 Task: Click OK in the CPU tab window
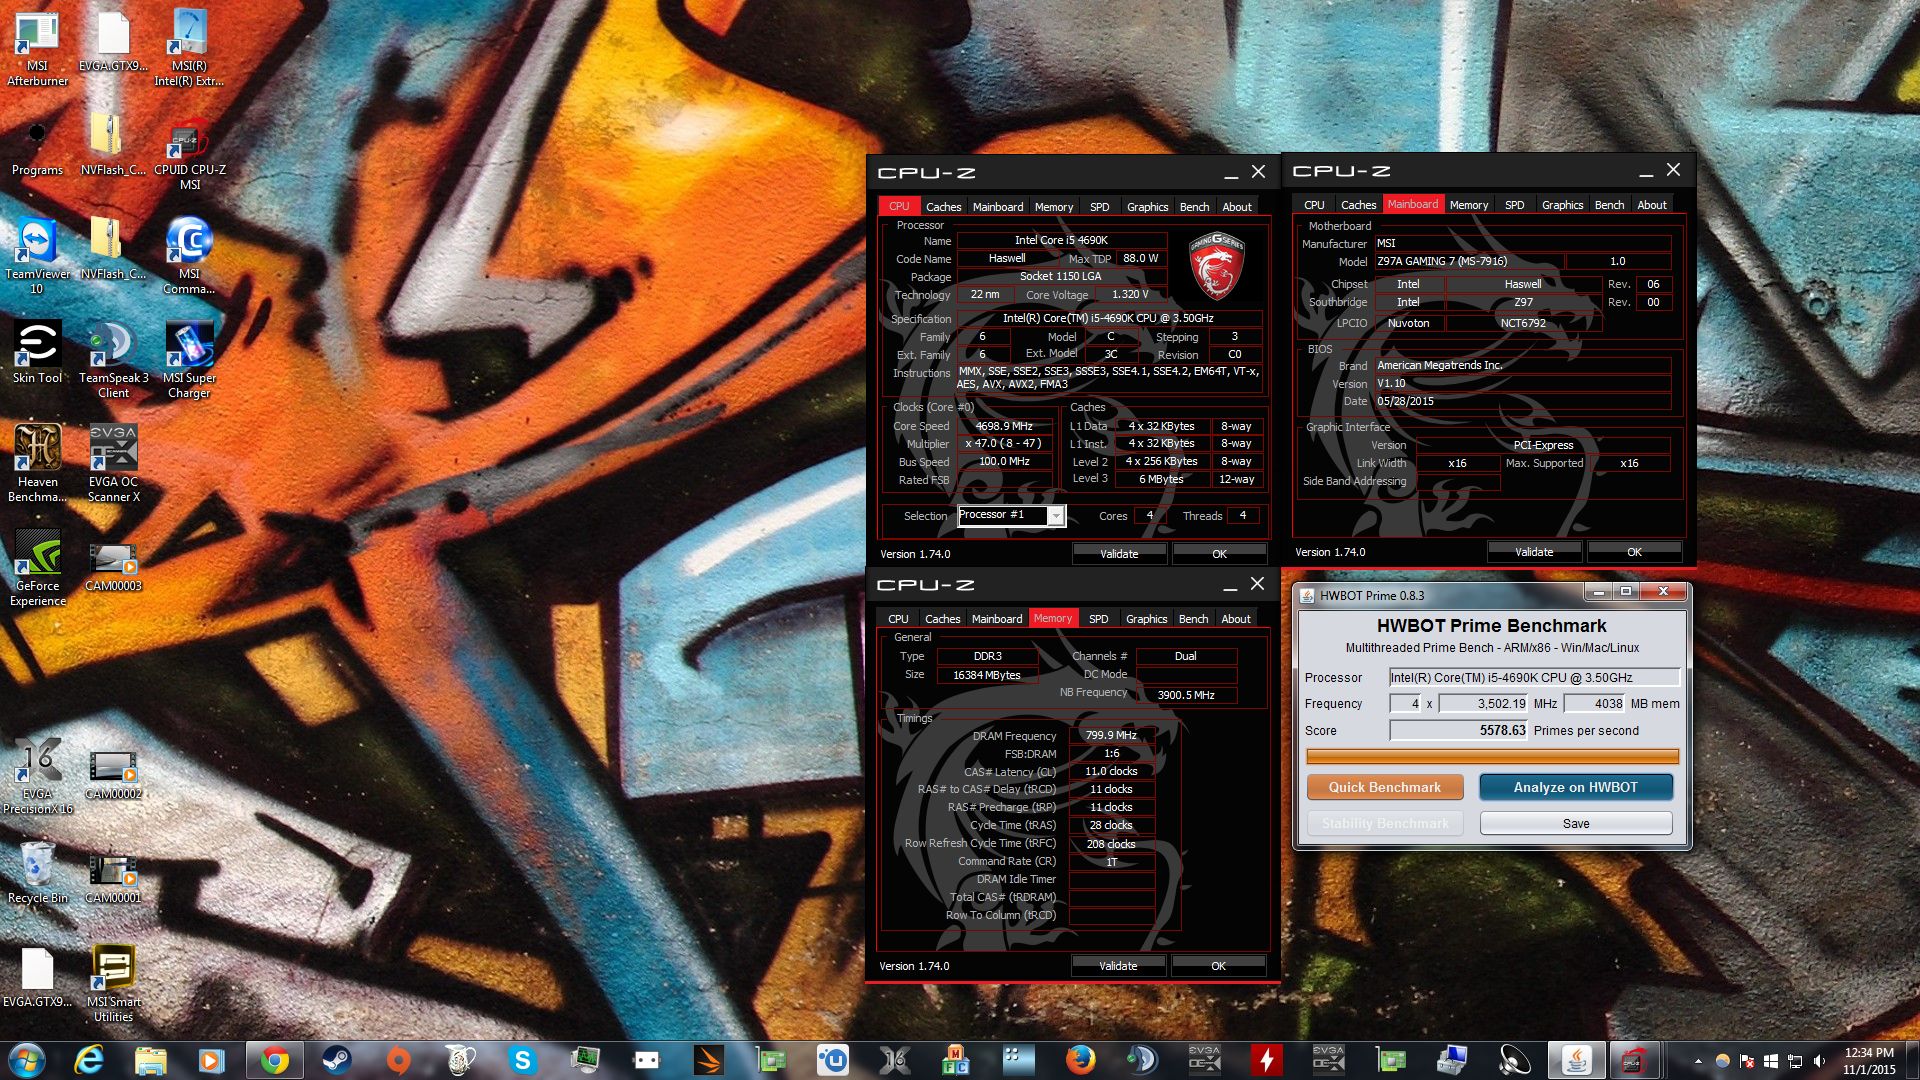point(1219,554)
